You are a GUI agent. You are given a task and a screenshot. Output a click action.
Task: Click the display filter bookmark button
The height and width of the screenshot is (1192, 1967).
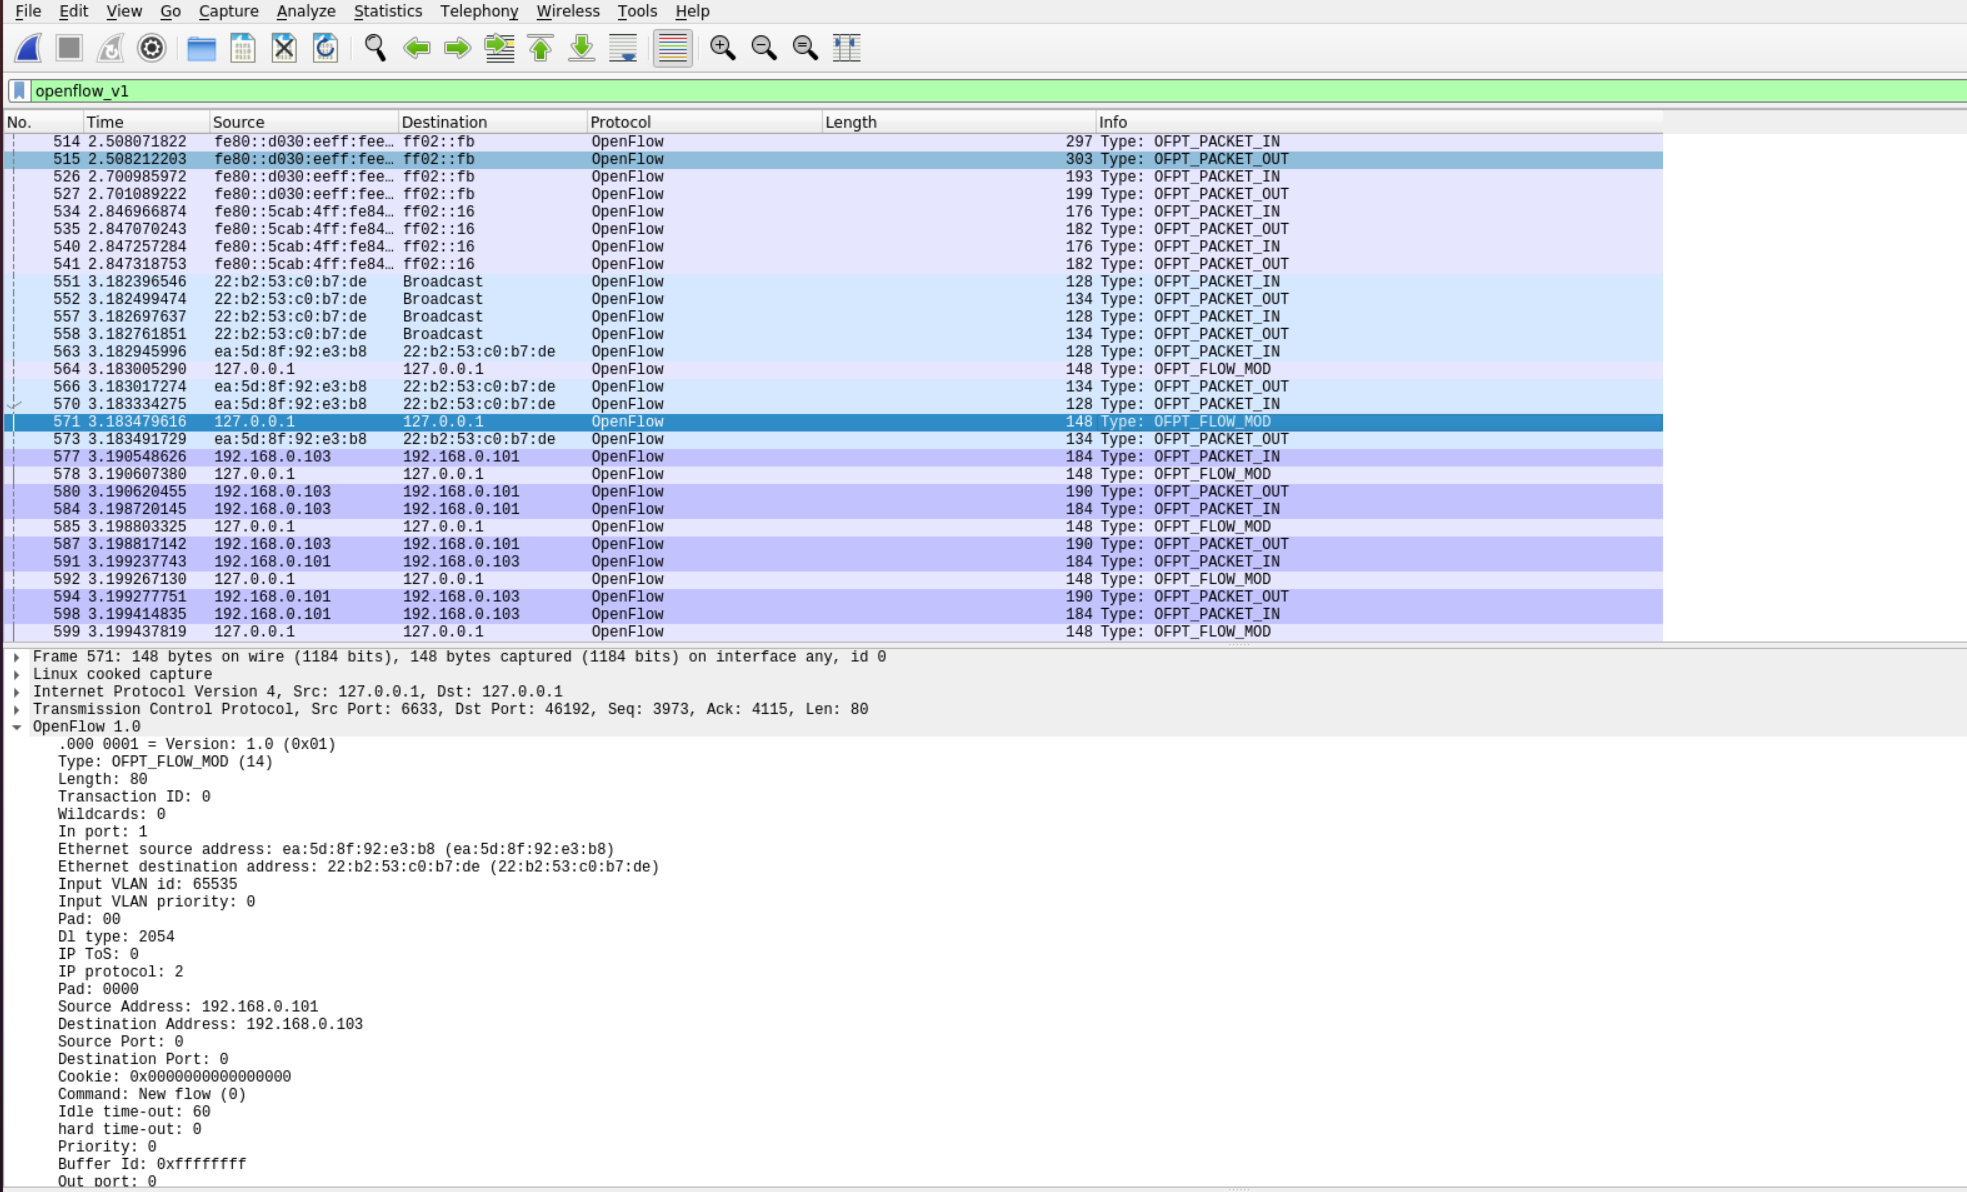19,91
